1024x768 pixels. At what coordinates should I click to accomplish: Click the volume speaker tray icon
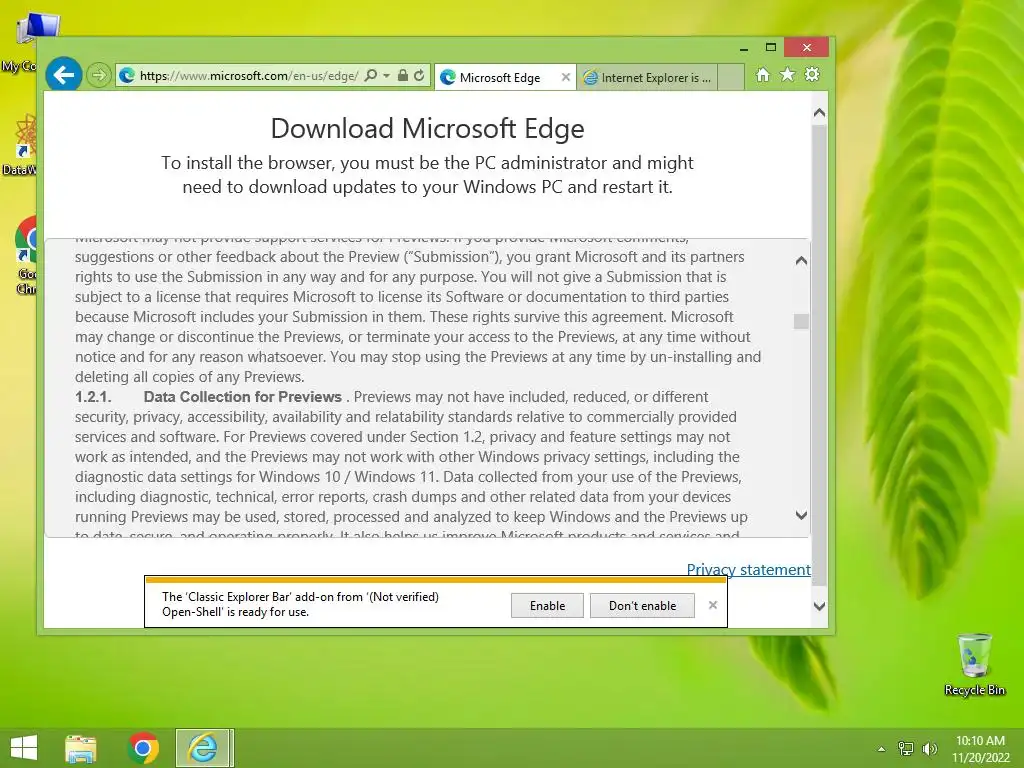(x=929, y=749)
